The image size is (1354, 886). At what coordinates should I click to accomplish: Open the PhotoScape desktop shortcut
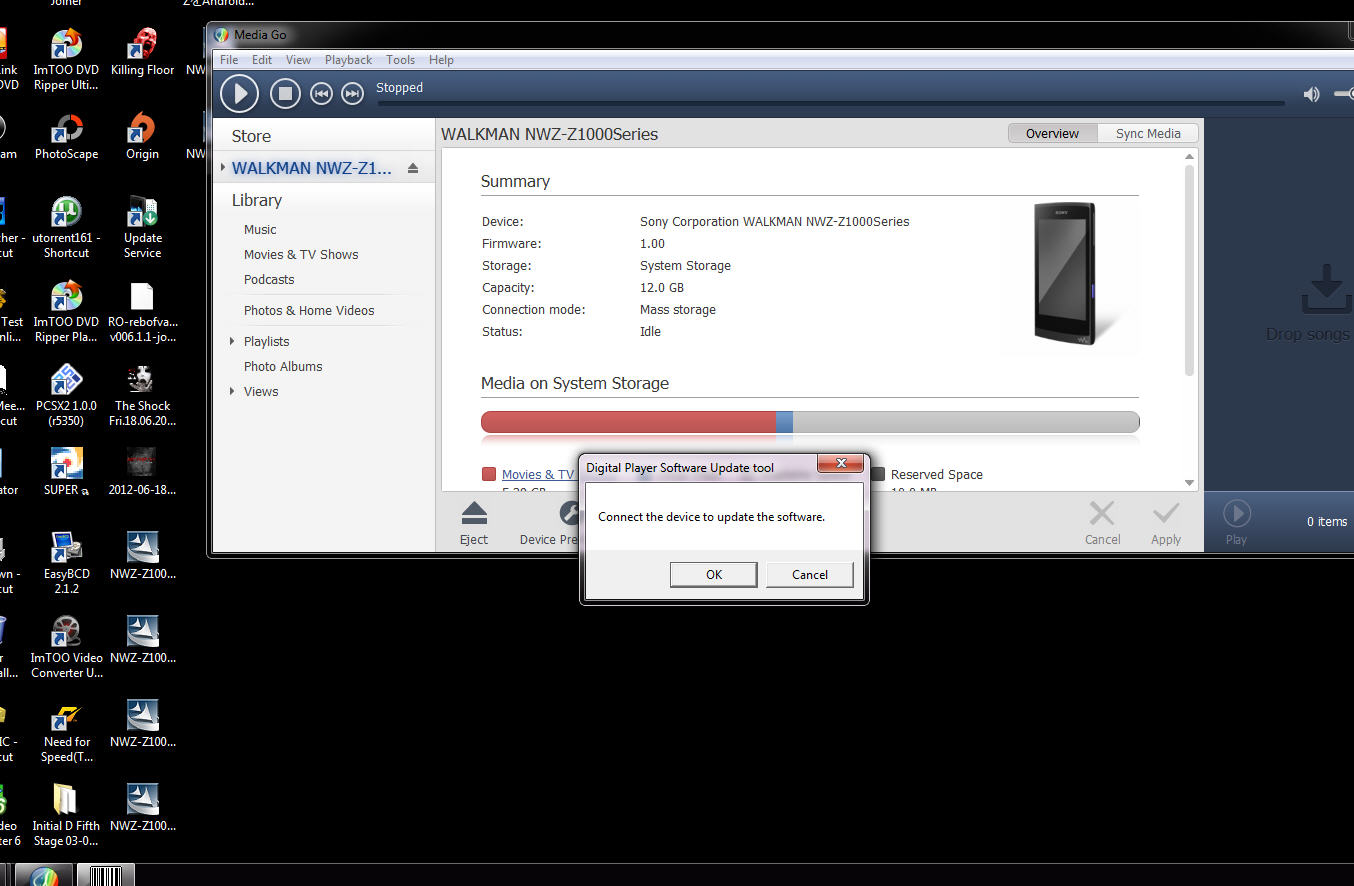[66, 136]
